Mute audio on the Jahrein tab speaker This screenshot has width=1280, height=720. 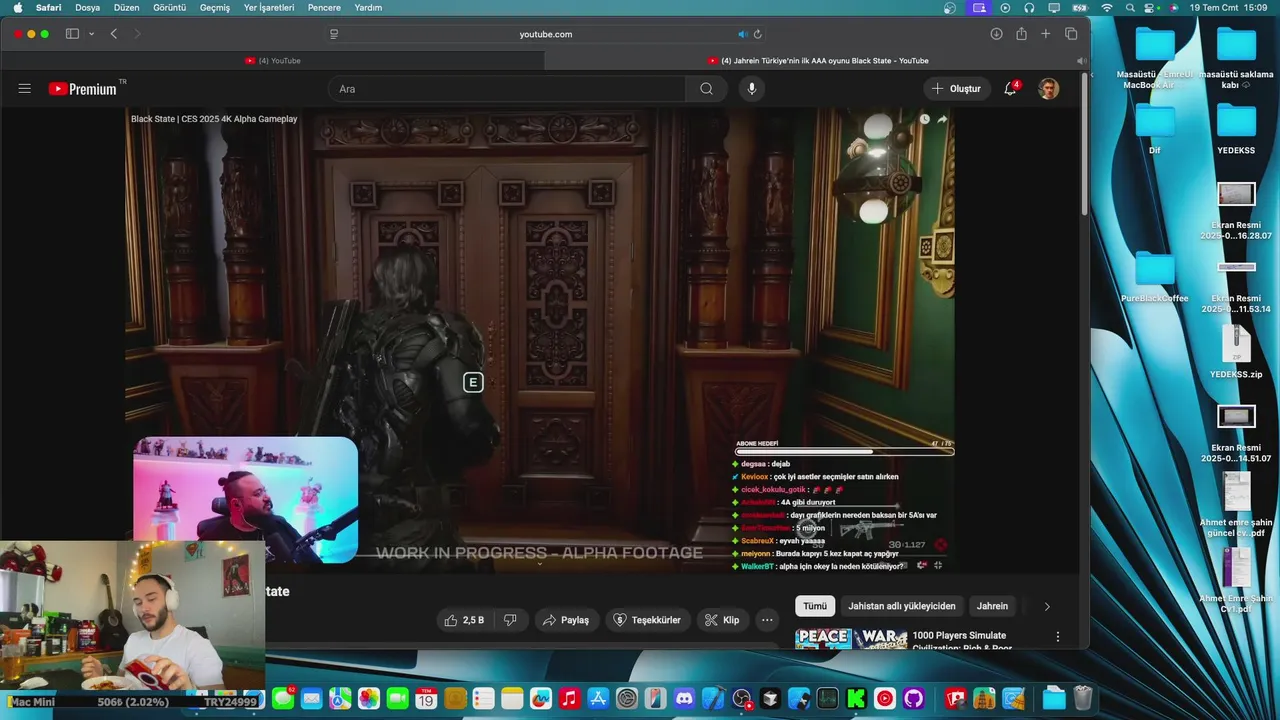(x=1081, y=61)
